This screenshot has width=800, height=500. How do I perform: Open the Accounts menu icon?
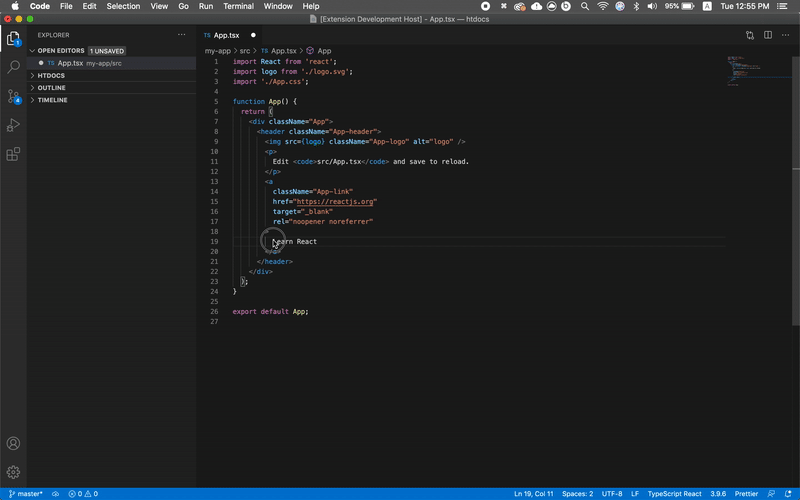pos(14,443)
